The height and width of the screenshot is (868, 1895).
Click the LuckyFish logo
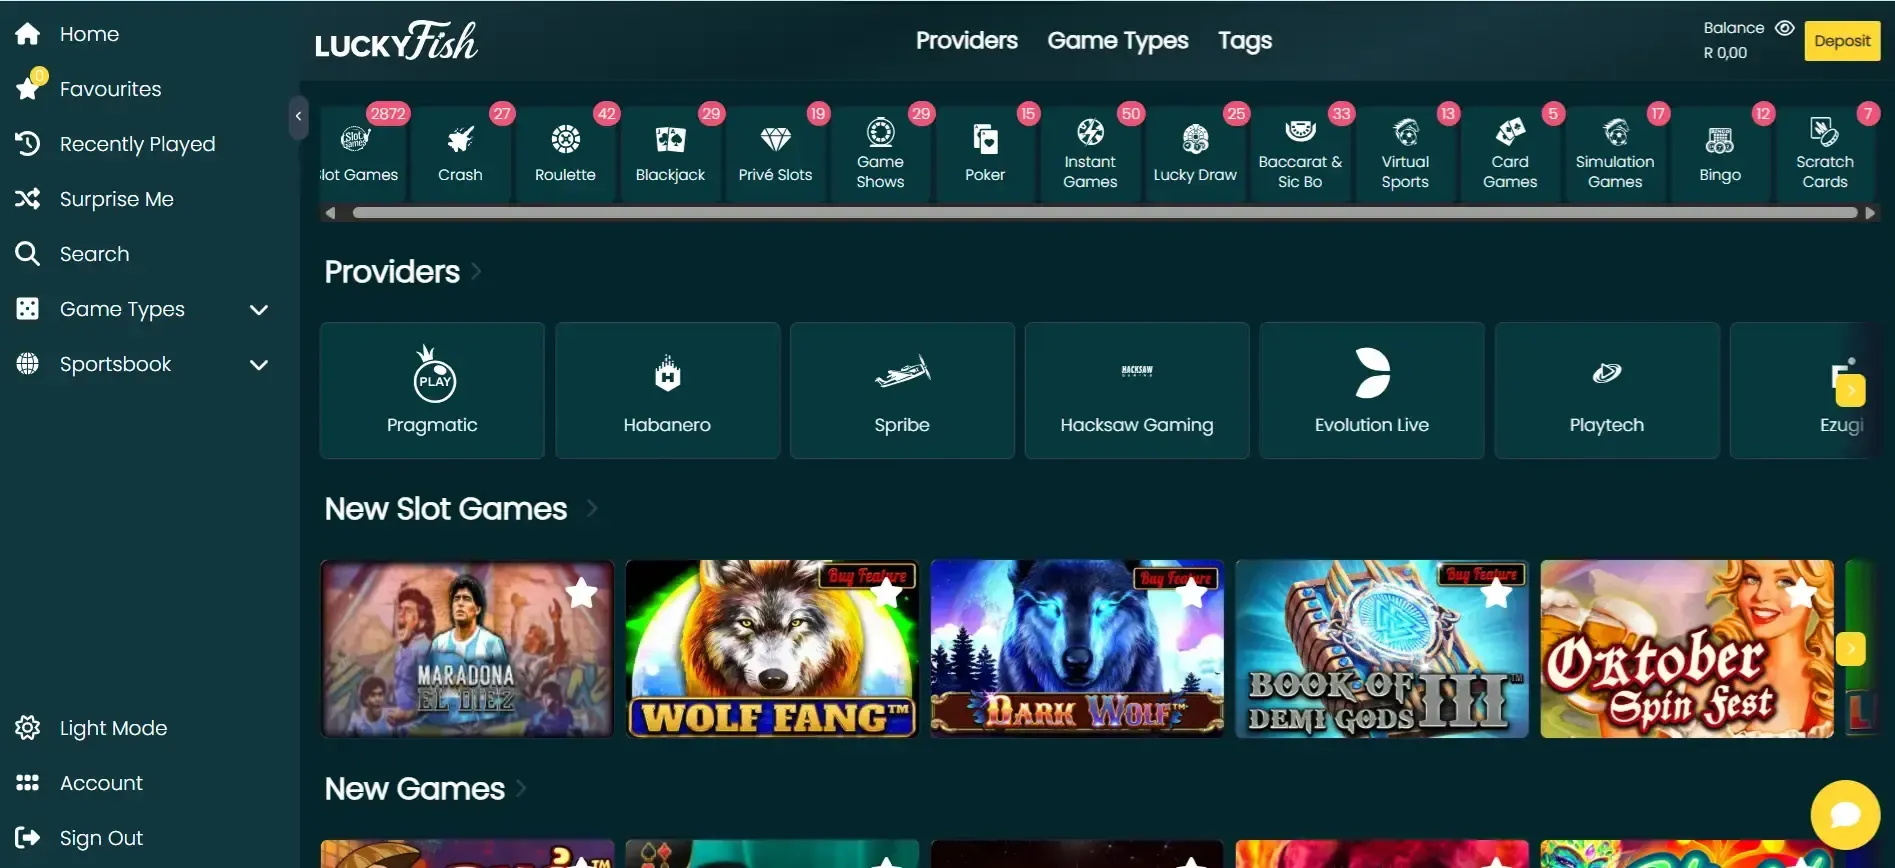[x=396, y=41]
